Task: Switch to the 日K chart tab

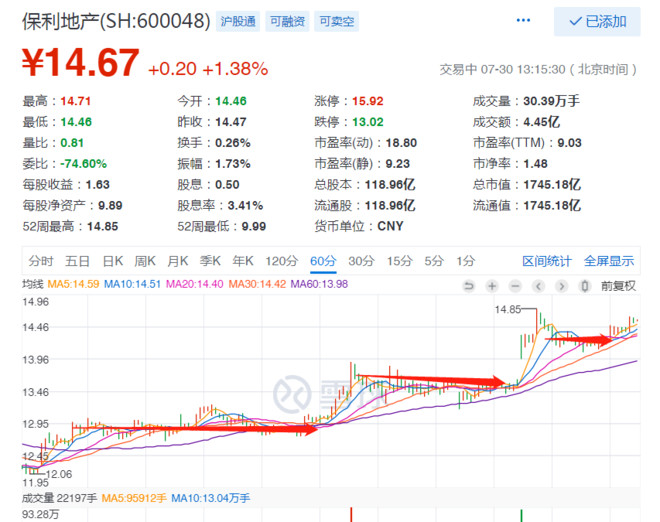Action: click(113, 261)
